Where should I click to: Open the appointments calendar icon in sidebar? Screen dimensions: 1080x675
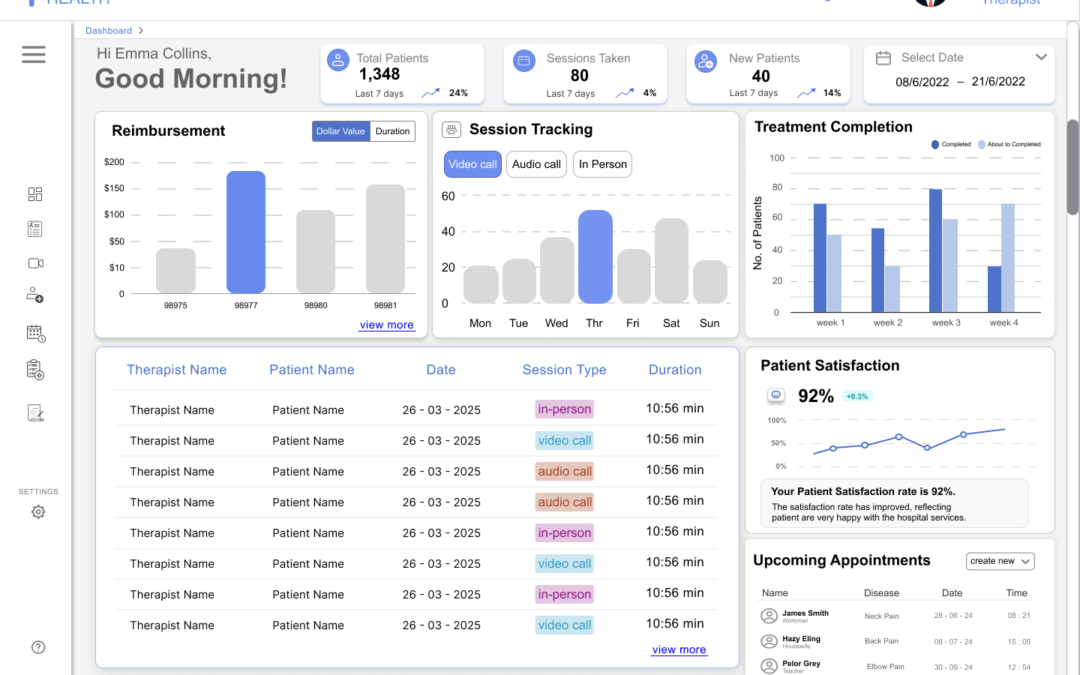pos(35,332)
